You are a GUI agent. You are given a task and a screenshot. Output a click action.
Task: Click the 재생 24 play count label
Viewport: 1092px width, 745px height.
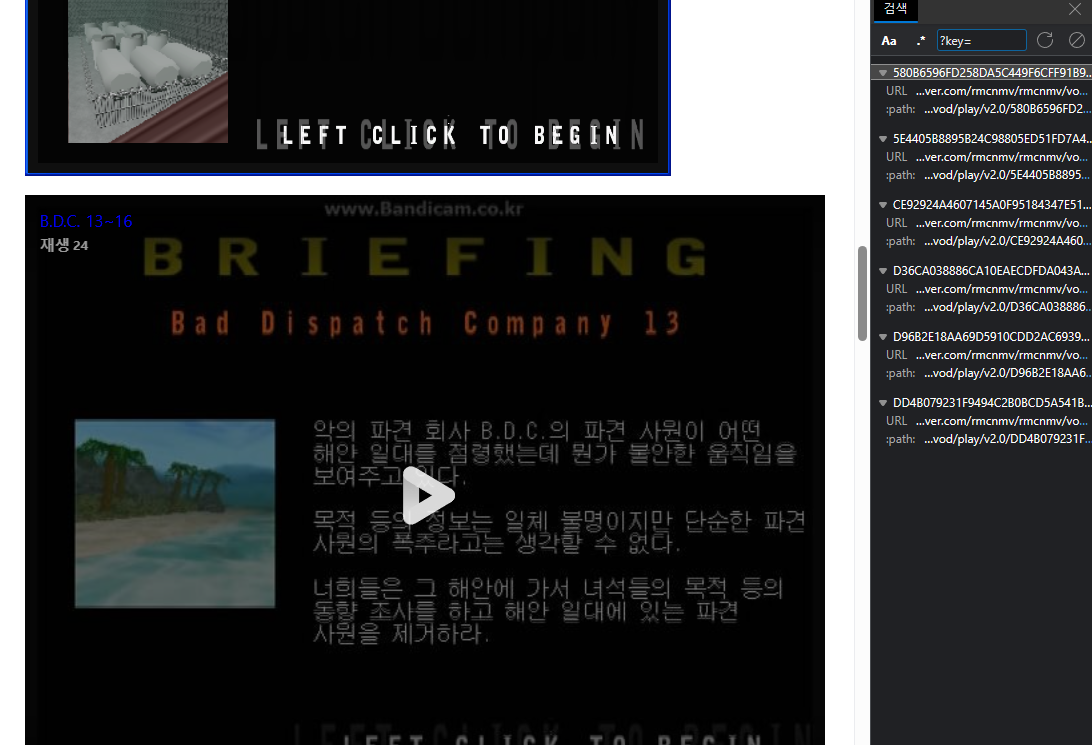pos(64,245)
